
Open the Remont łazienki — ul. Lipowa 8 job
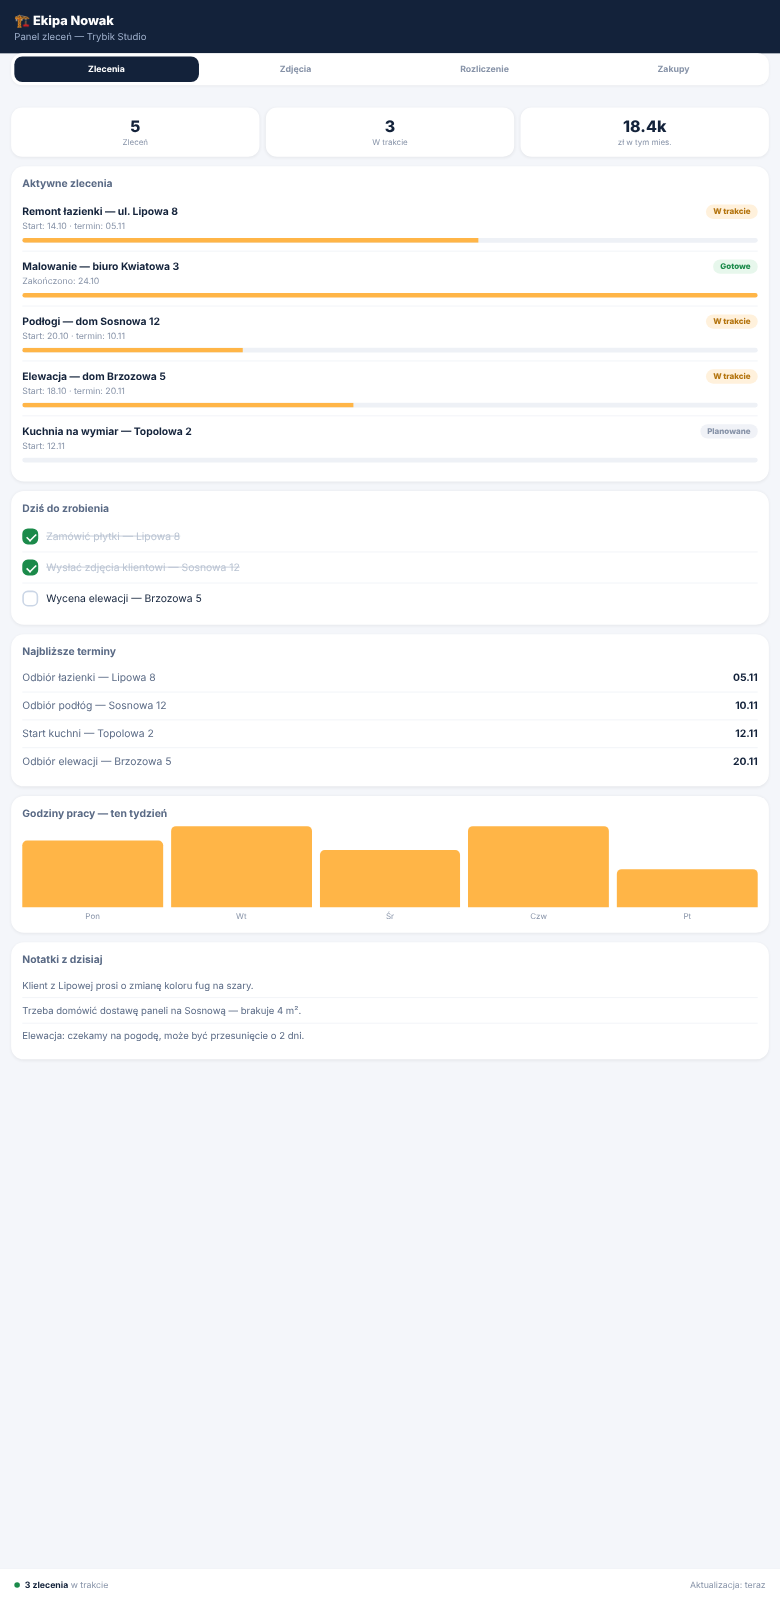(390, 224)
